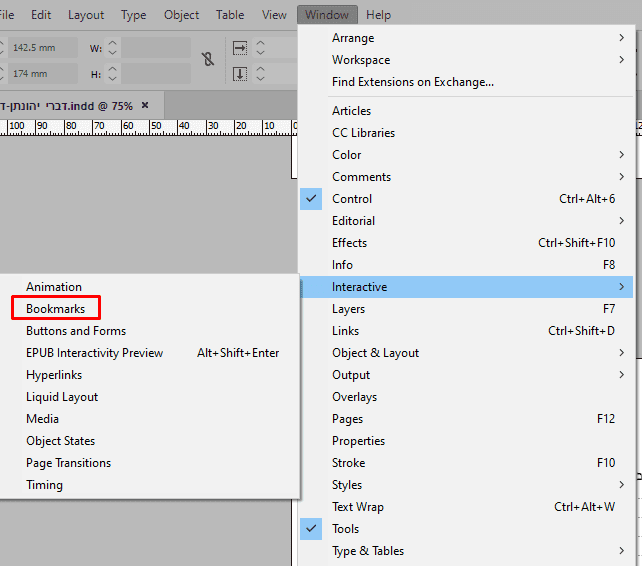642x566 pixels.
Task: Open the Layout menu
Action: coord(86,15)
